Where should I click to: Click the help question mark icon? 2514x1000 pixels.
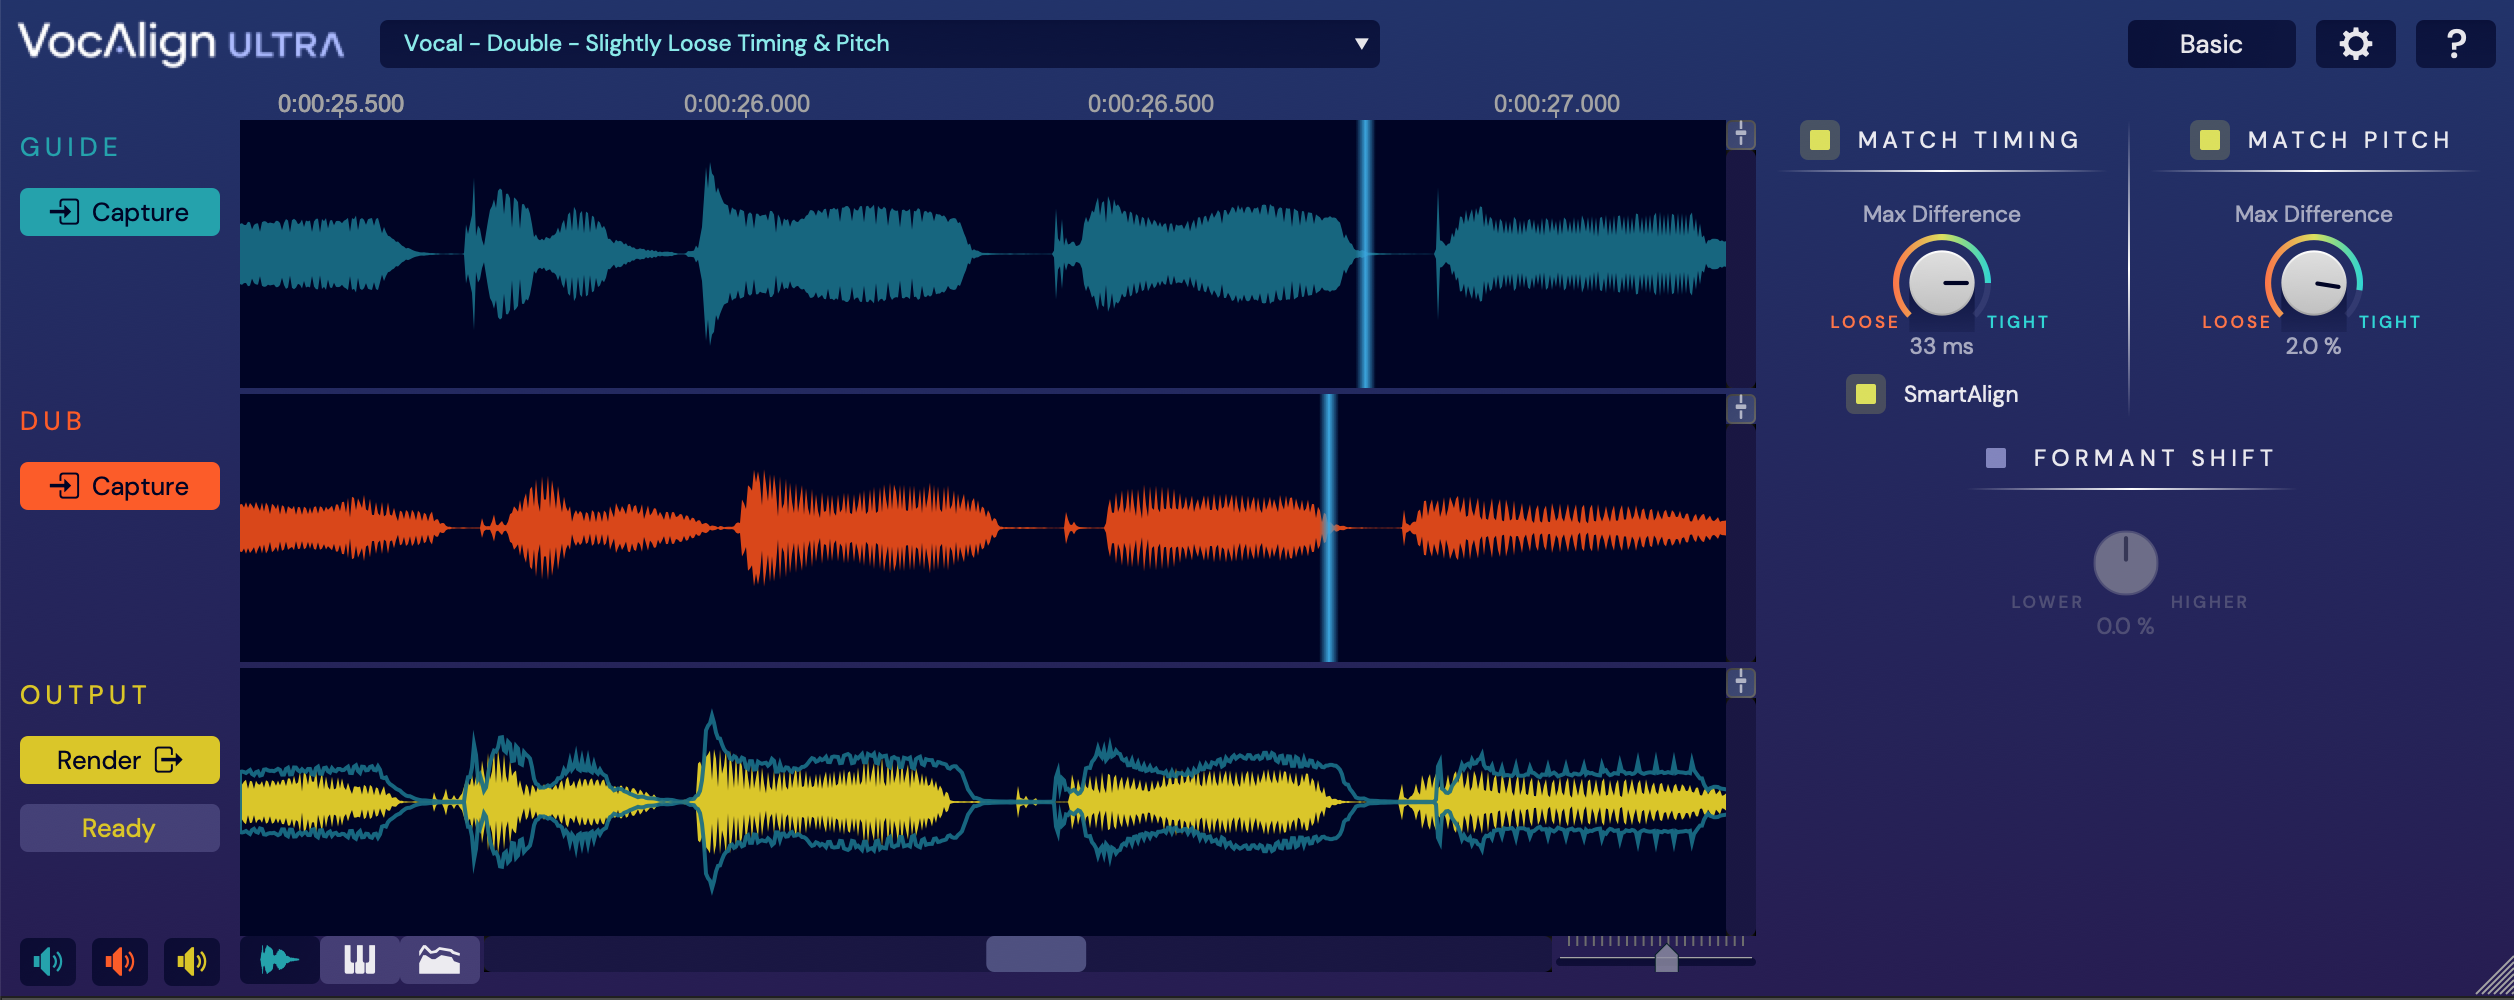click(2455, 44)
